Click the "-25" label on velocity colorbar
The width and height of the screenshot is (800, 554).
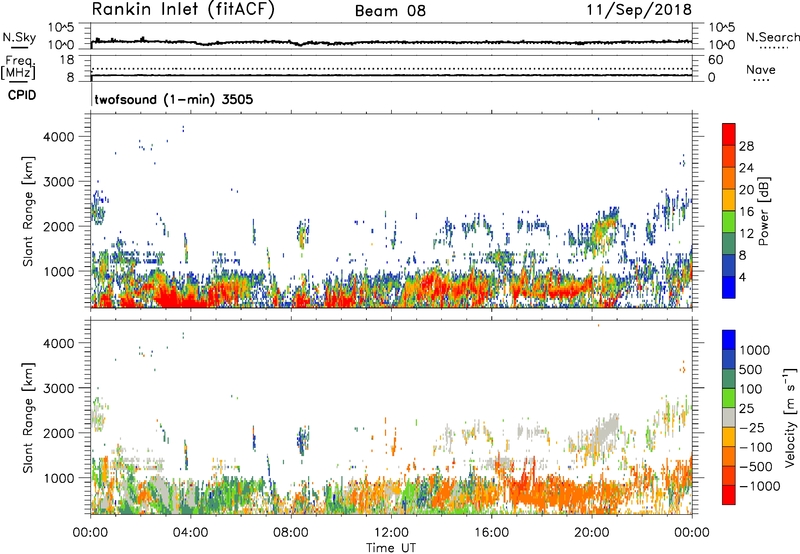(x=752, y=427)
